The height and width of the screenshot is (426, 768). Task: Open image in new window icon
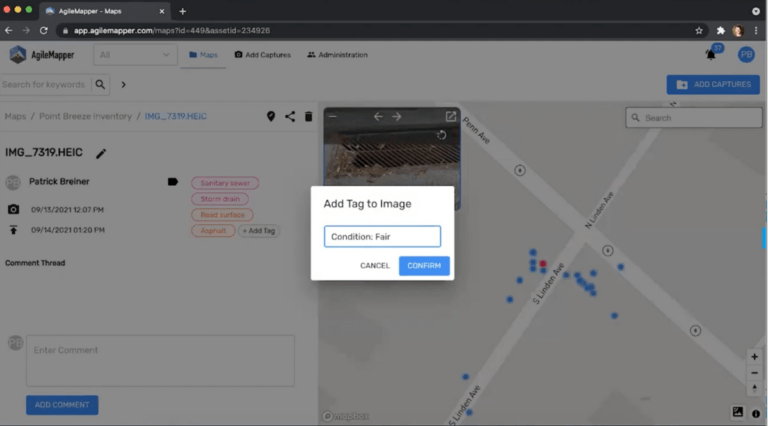(x=451, y=117)
